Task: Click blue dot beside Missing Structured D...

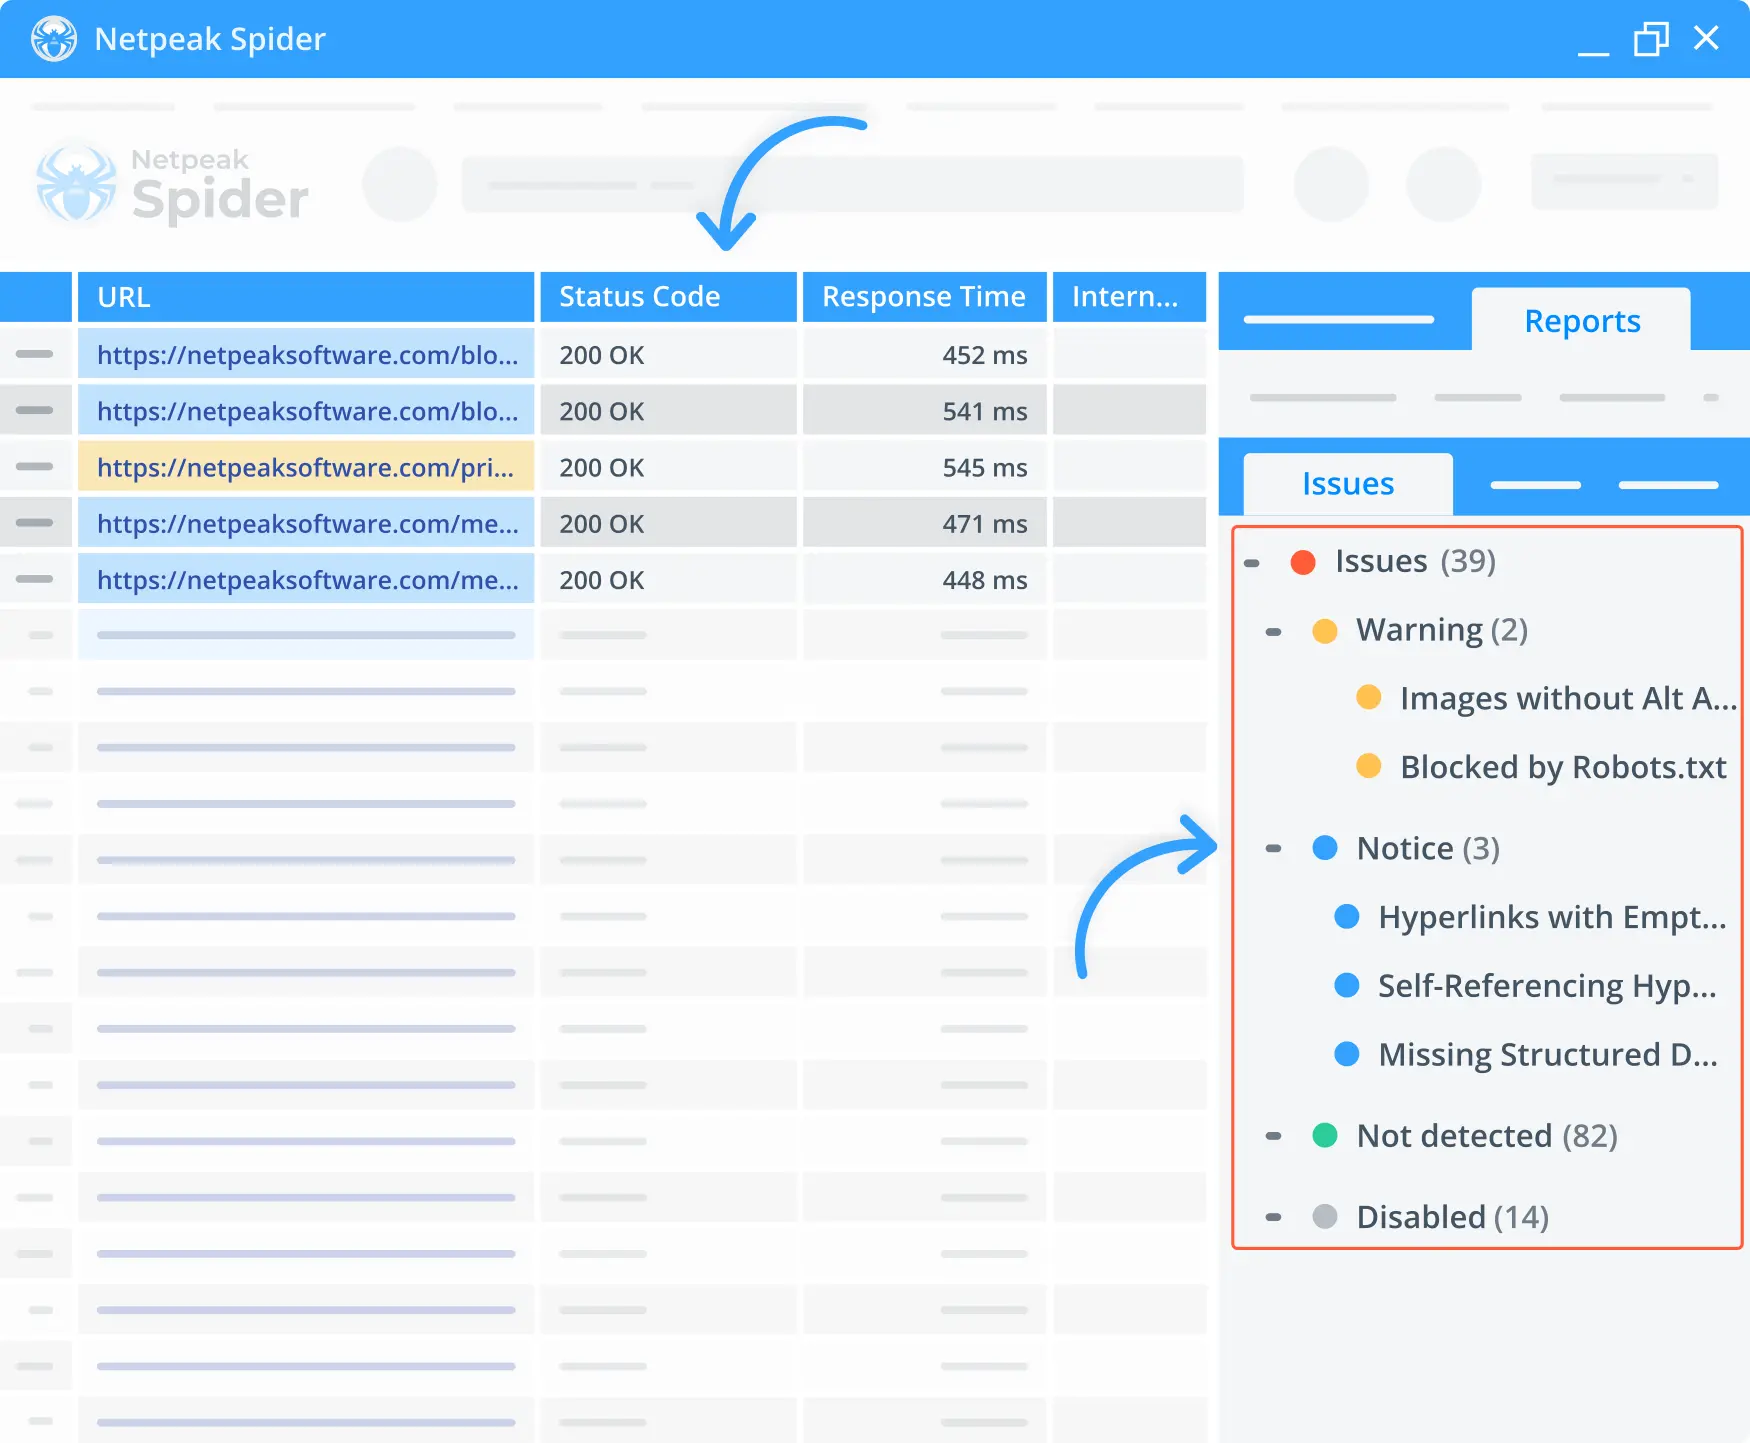Action: coord(1347,1054)
